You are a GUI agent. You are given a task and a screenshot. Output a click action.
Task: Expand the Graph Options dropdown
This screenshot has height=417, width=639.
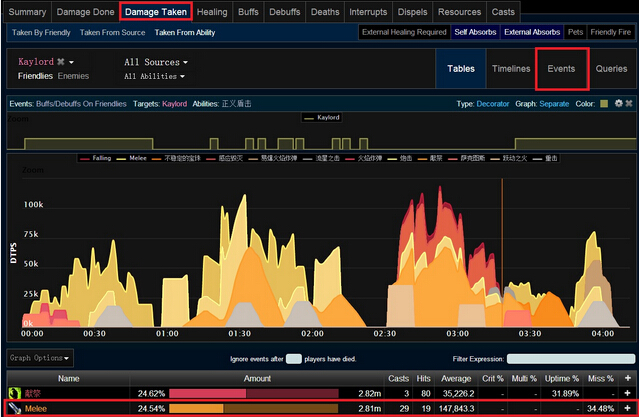40,358
